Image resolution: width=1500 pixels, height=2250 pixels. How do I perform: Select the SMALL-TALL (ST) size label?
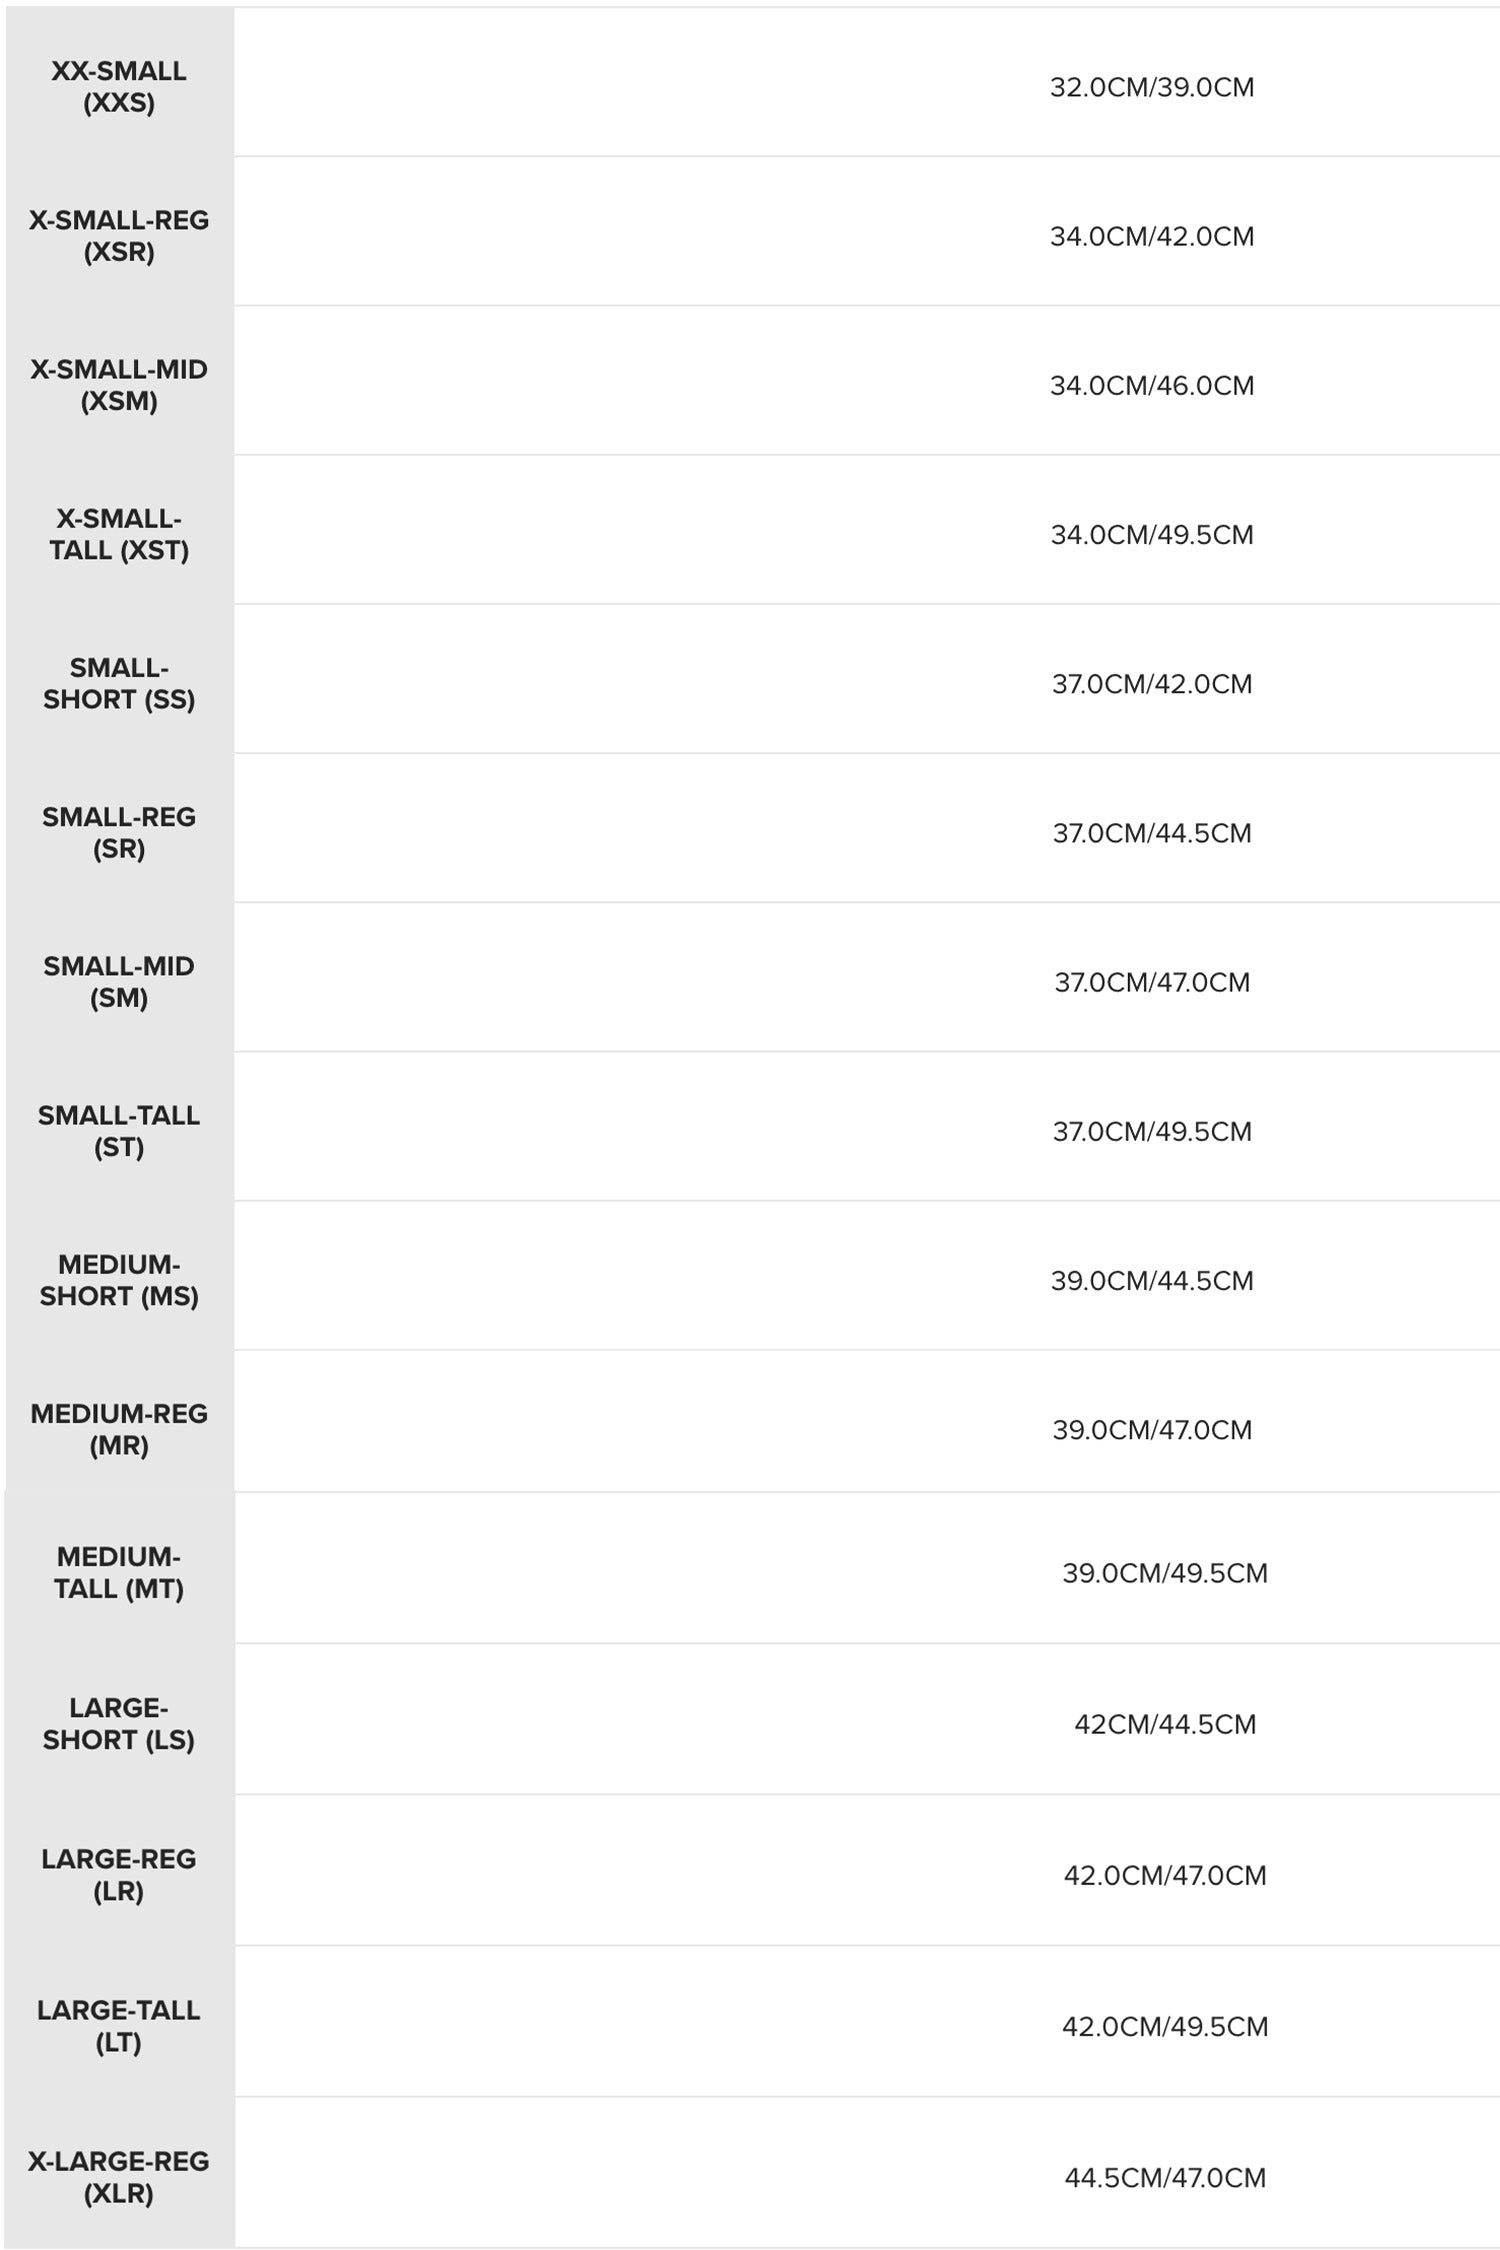pos(119,1131)
